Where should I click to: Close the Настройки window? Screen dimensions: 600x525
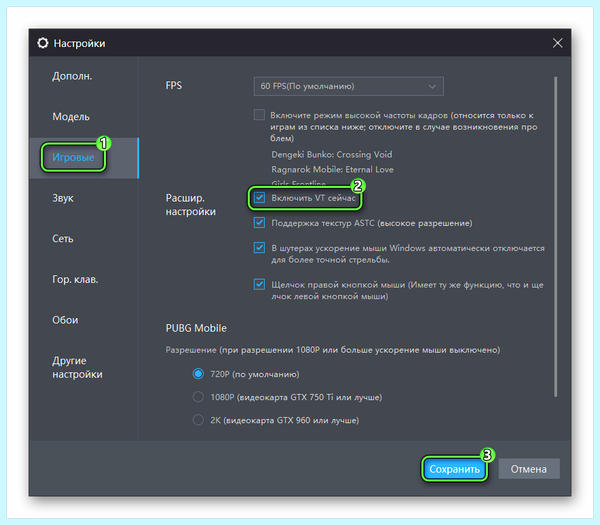pyautogui.click(x=558, y=43)
